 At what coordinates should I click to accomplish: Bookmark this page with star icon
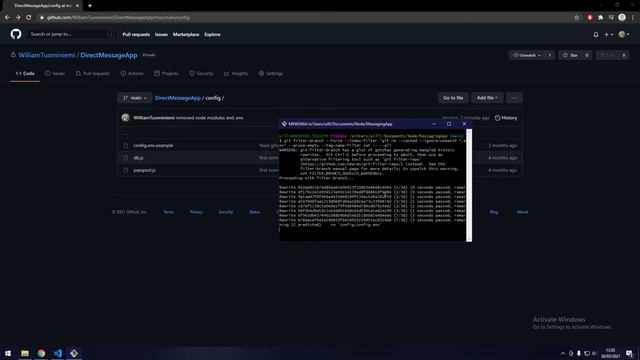[576, 18]
